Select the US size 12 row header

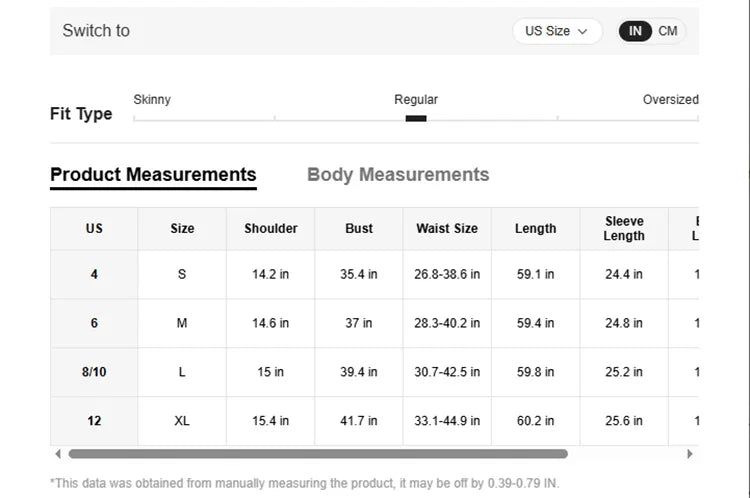[94, 421]
